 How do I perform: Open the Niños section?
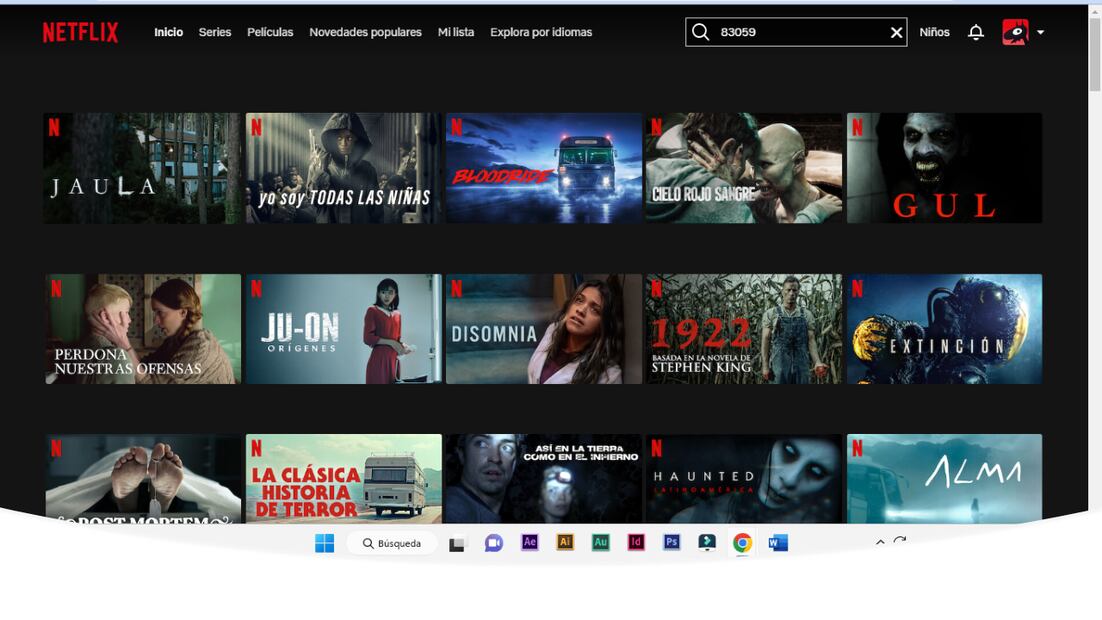pos(934,32)
